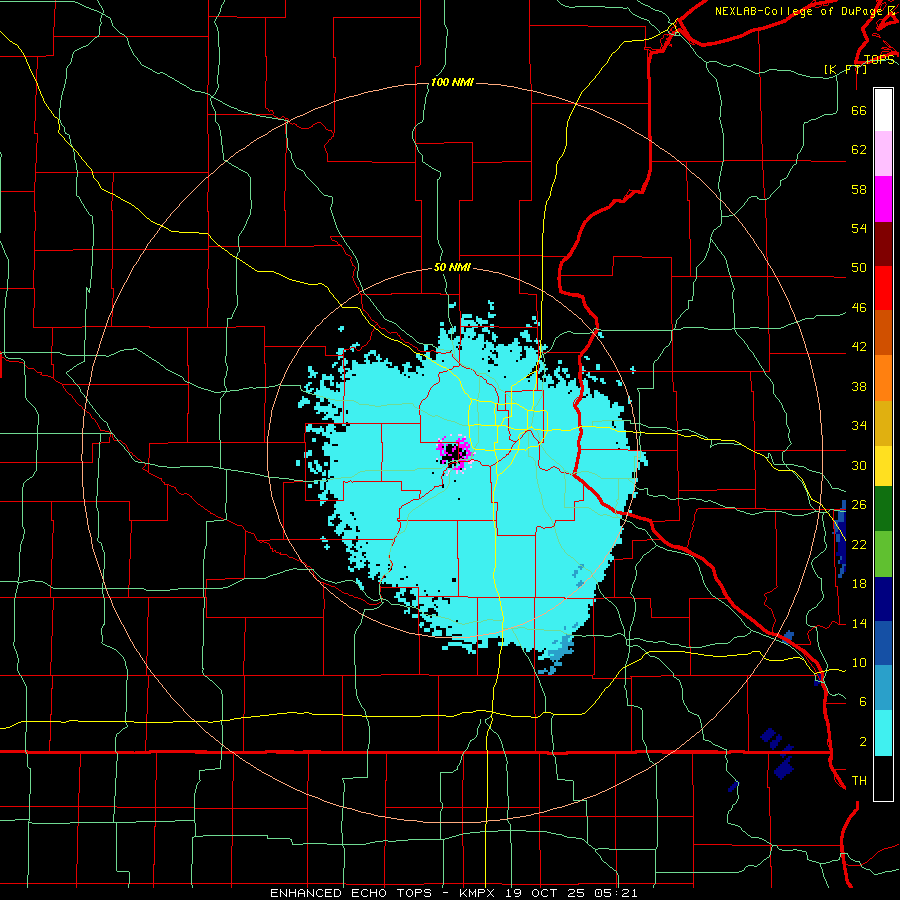
Task: Pick the bright red legend swatch
Action: tap(883, 288)
